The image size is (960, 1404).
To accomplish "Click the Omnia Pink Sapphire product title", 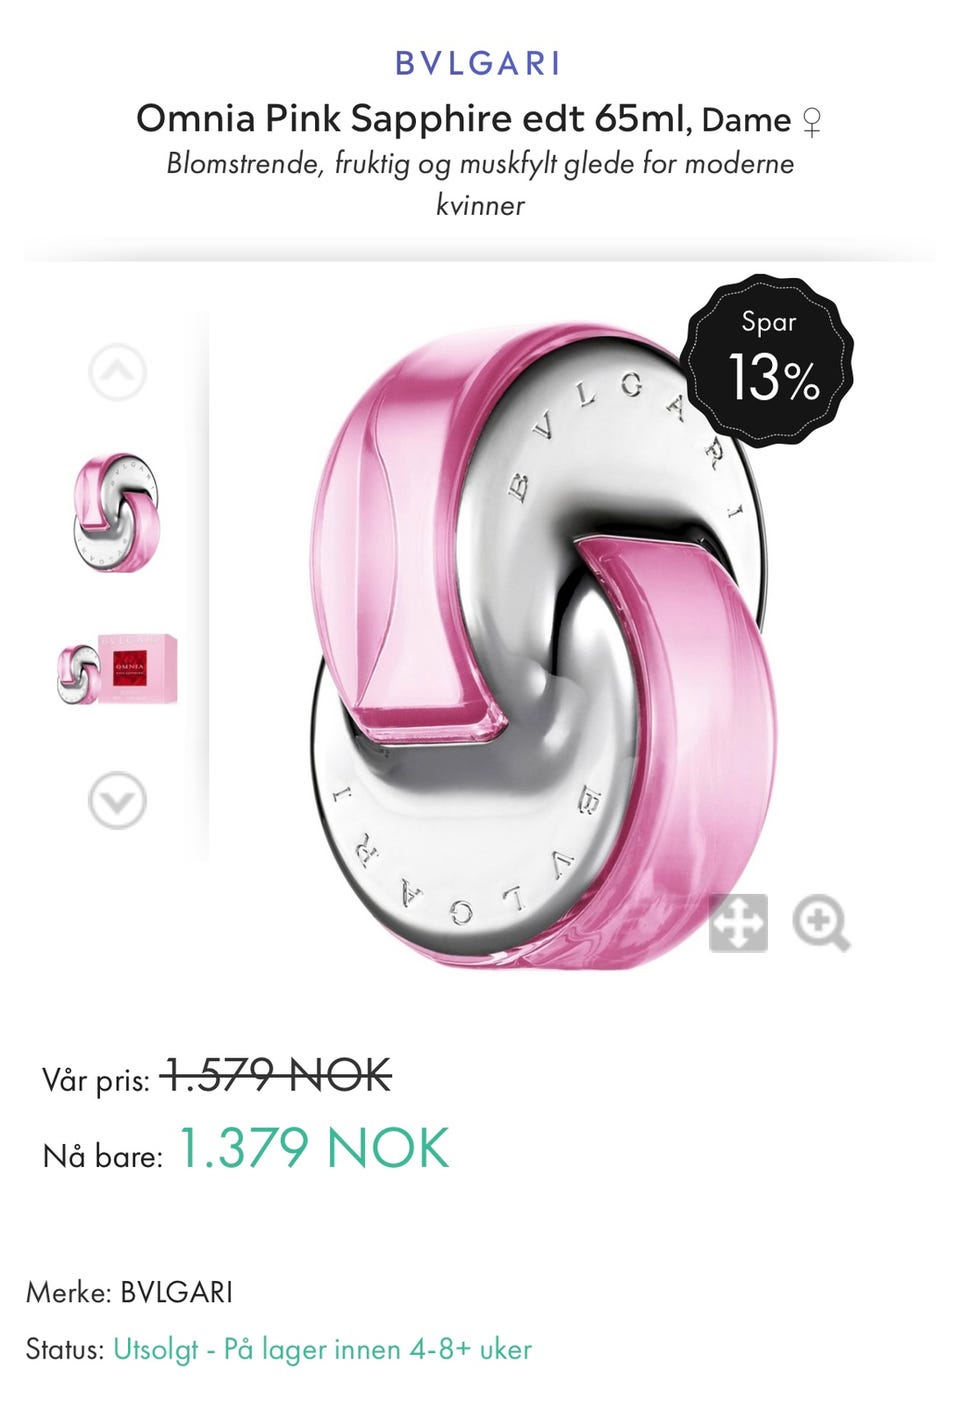I will pos(414,119).
